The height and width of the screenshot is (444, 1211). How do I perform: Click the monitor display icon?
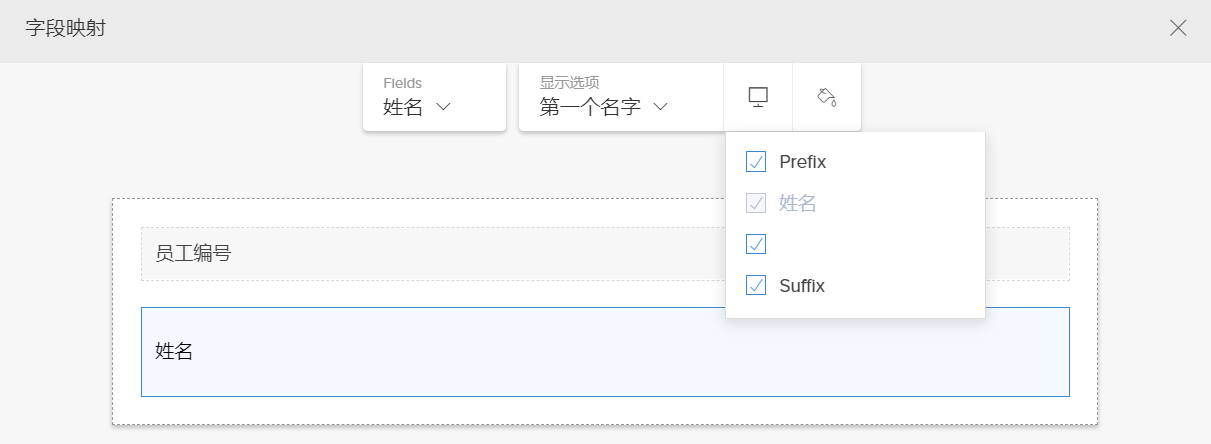pos(758,97)
